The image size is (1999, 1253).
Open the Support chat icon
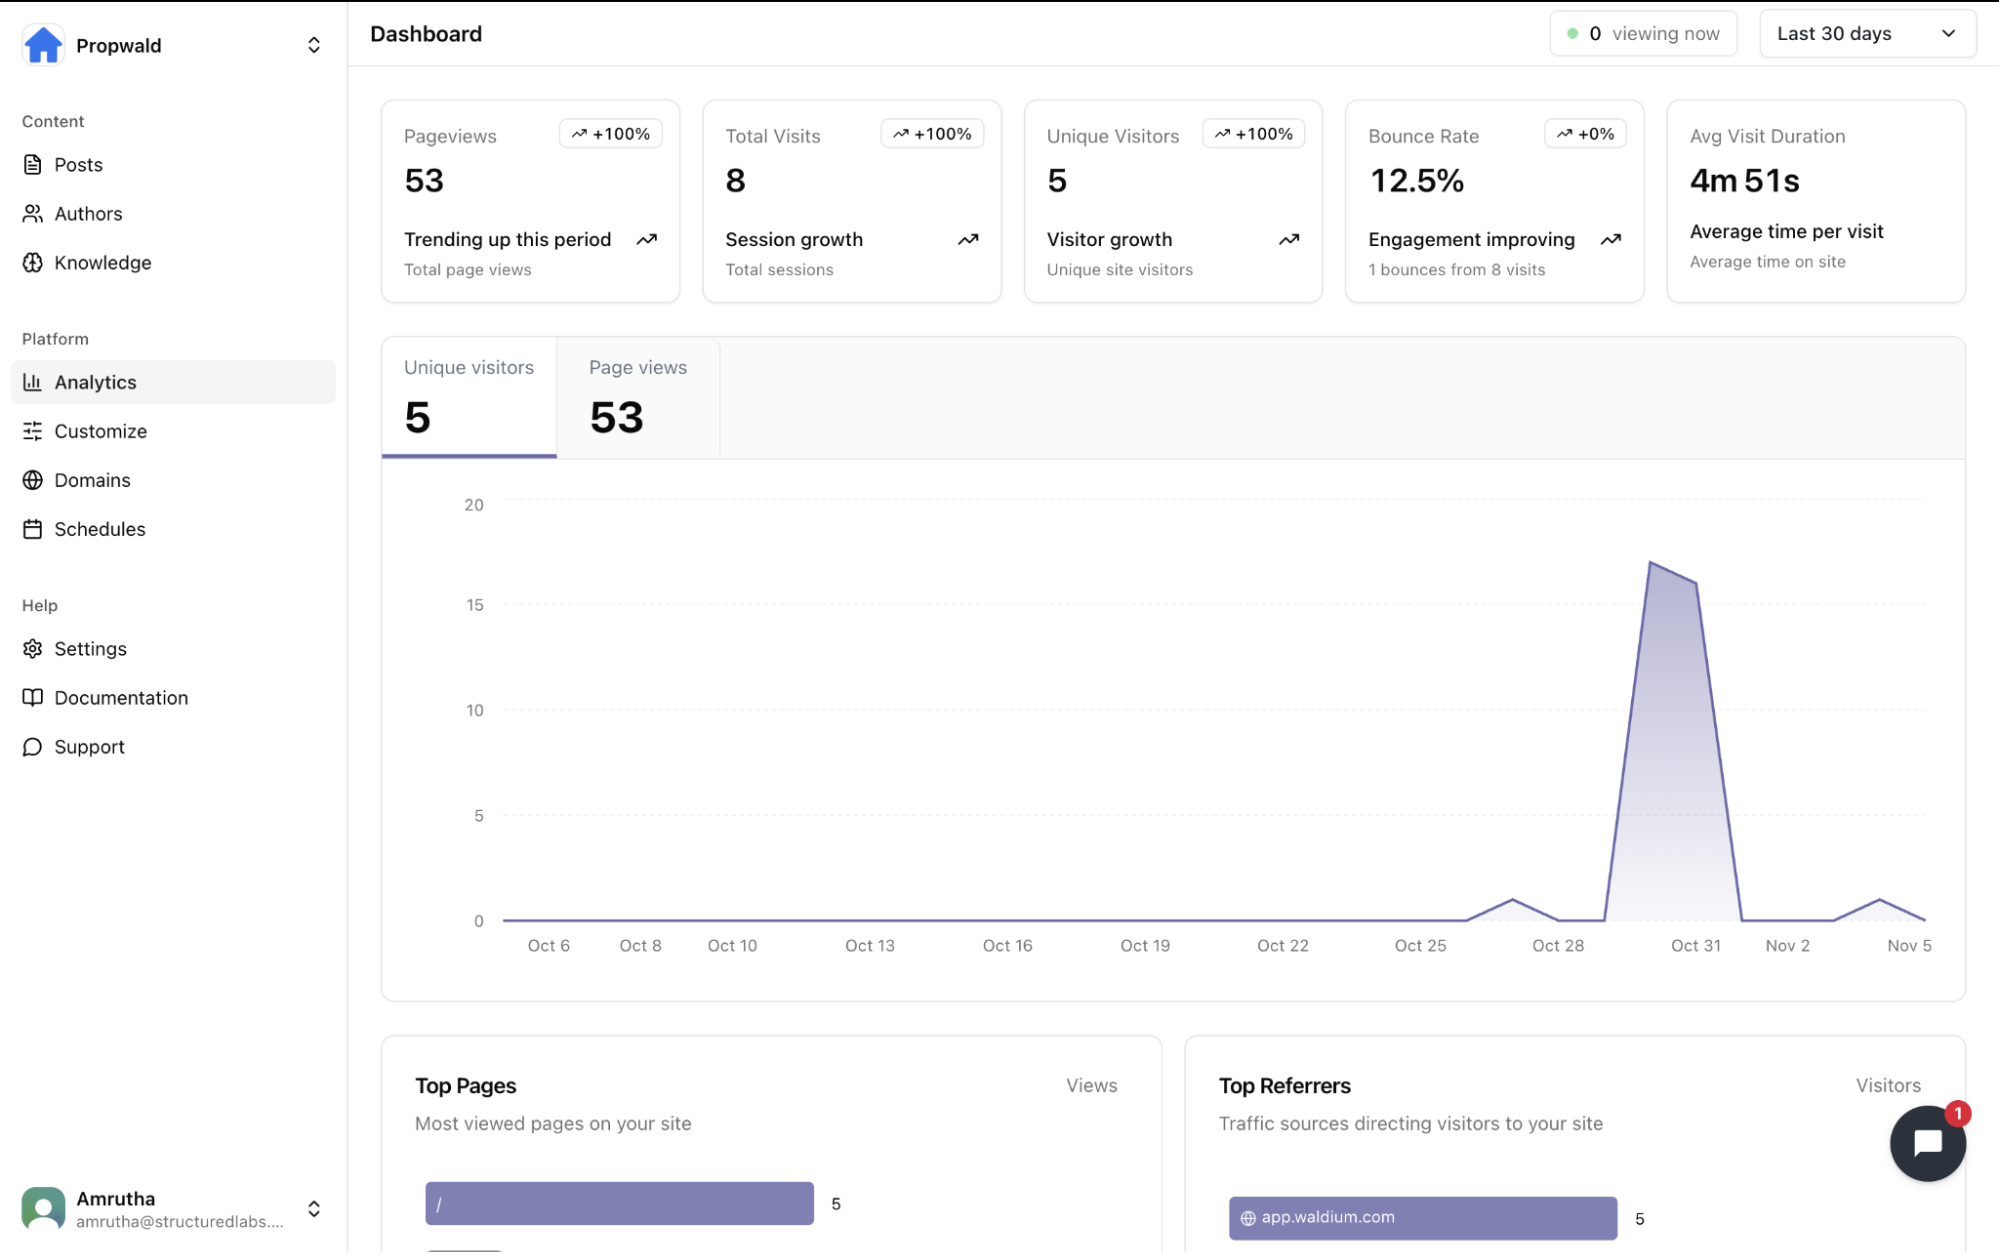coord(32,747)
